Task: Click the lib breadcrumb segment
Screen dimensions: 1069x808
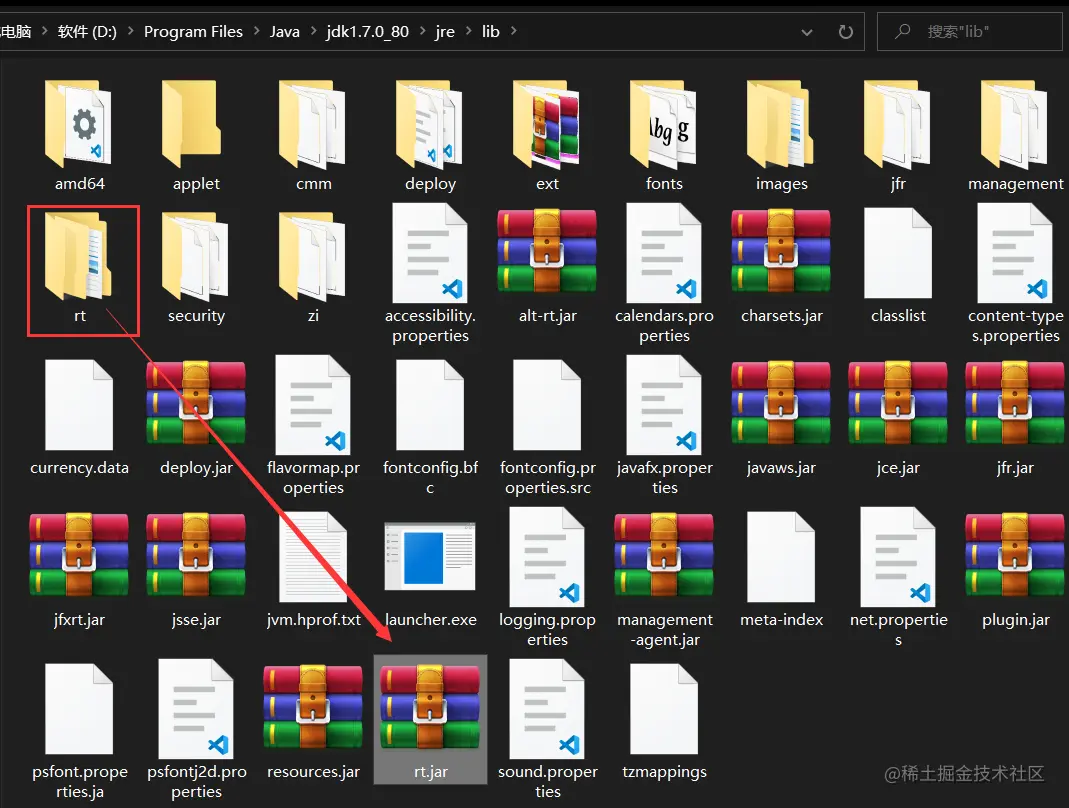Action: coord(490,31)
